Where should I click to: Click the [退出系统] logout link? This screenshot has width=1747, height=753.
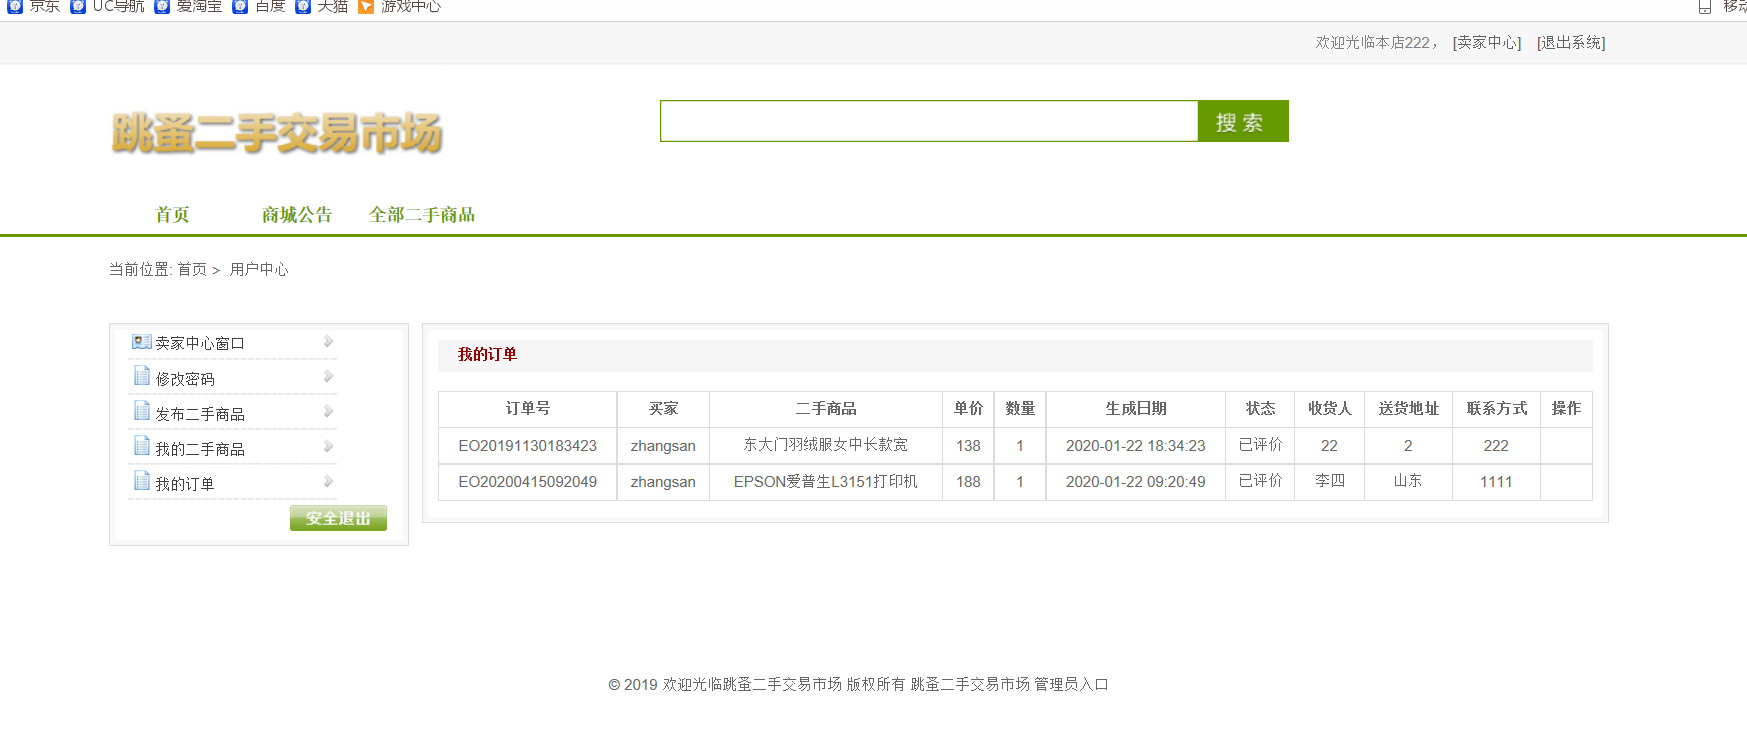pos(1571,42)
